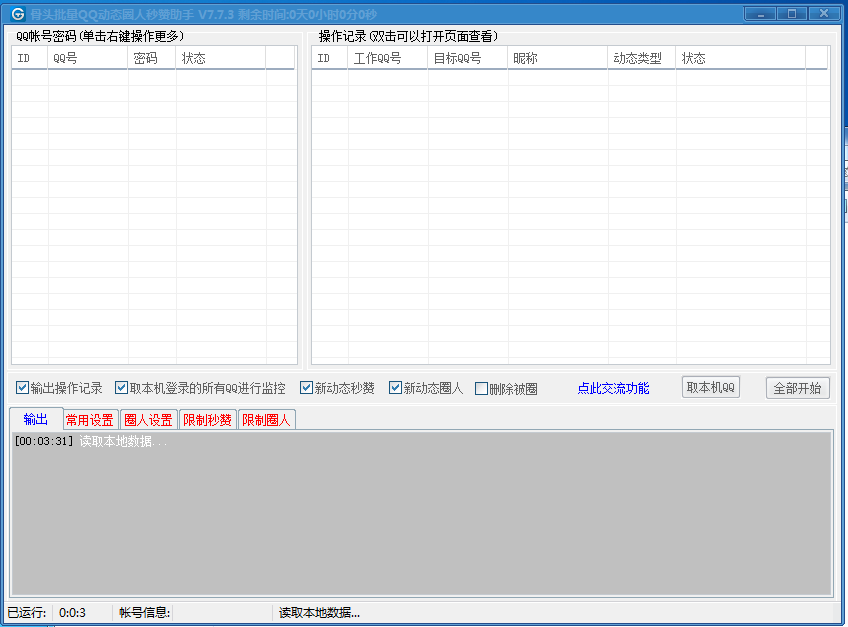The height and width of the screenshot is (627, 848).
Task: Click the 目标QQ号 column header
Action: click(x=468, y=58)
